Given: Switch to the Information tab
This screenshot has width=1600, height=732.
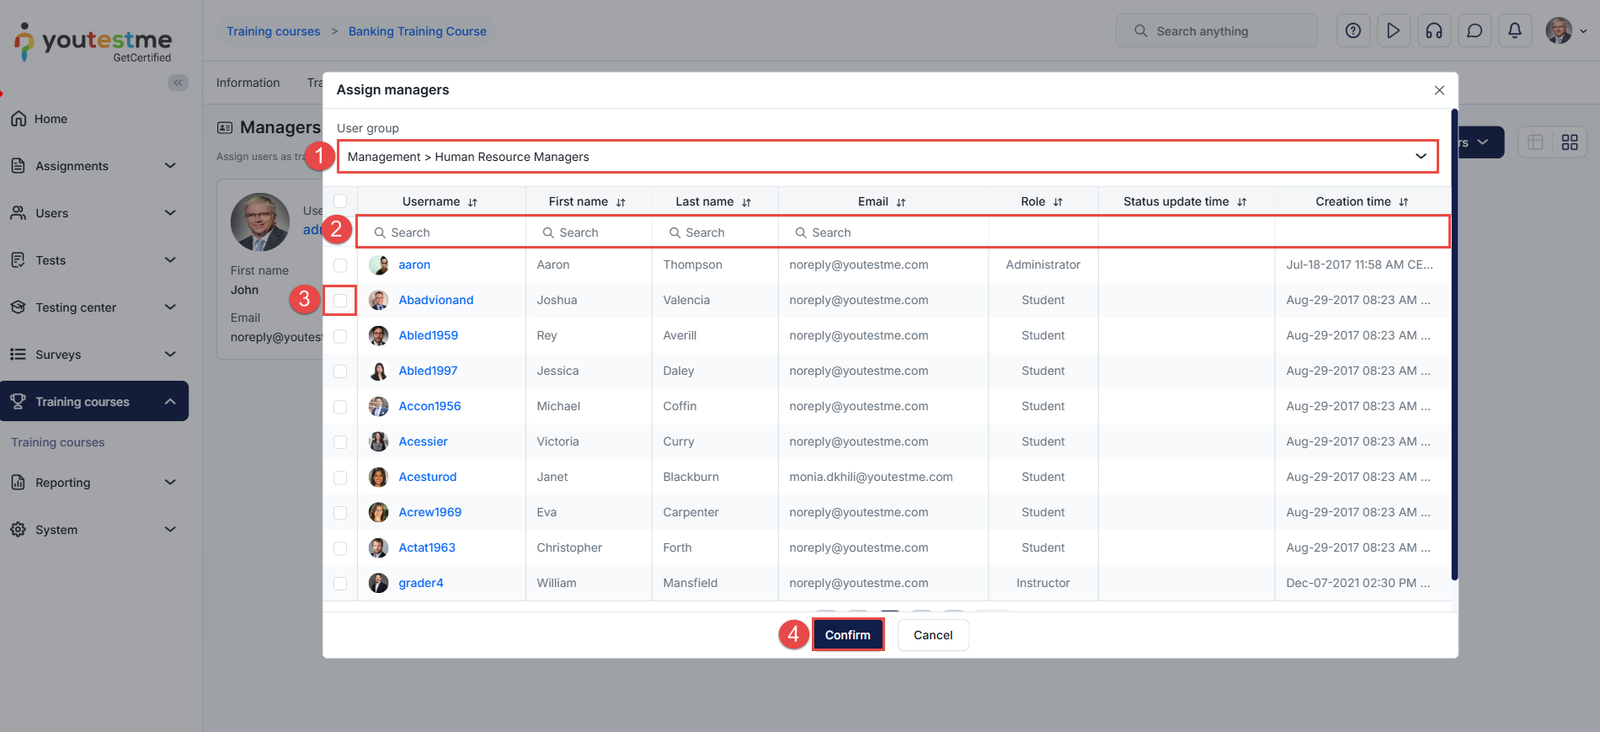Looking at the screenshot, I should [x=248, y=83].
